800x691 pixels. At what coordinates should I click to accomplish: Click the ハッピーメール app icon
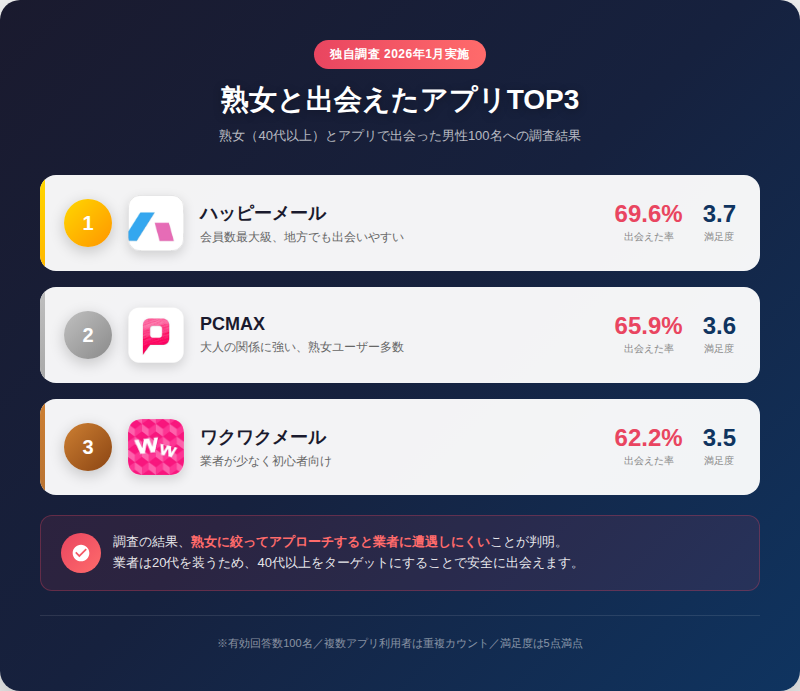tap(155, 223)
